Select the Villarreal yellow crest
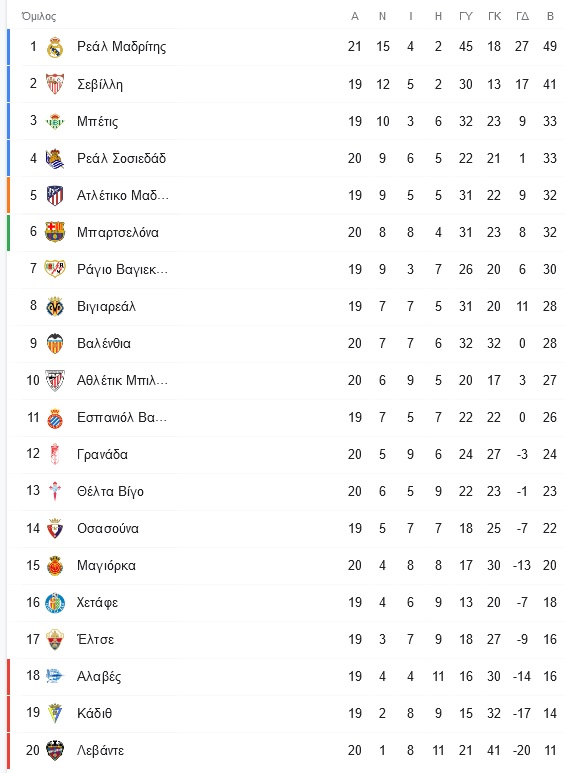 [x=55, y=306]
